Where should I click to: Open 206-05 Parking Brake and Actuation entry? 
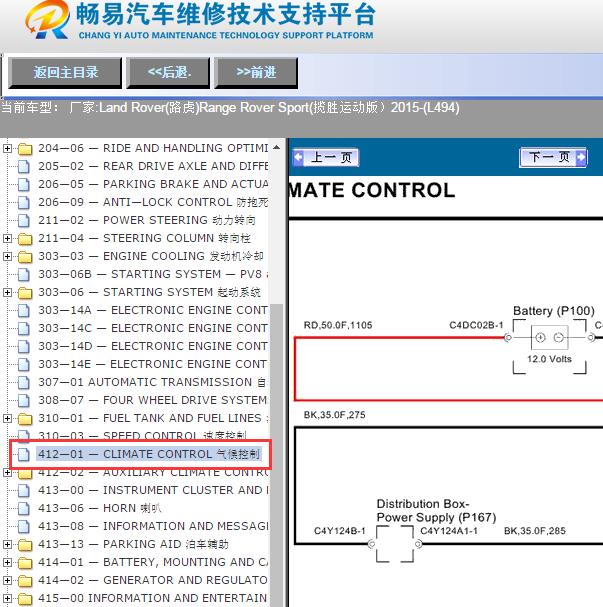click(153, 184)
